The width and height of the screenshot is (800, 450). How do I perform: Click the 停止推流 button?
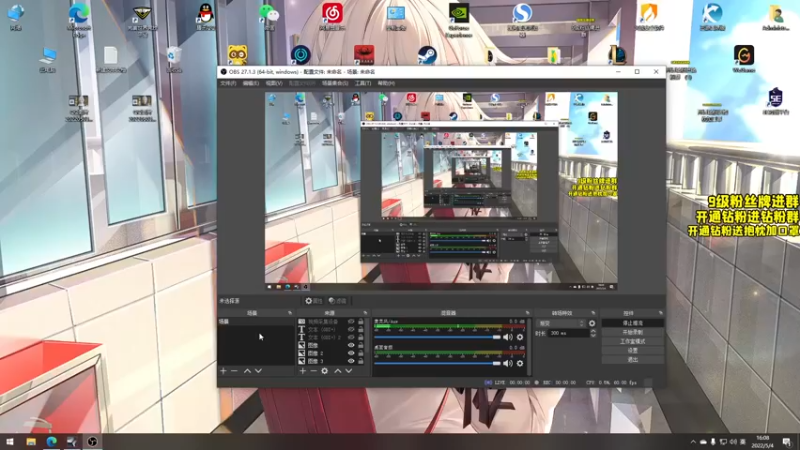(x=633, y=323)
